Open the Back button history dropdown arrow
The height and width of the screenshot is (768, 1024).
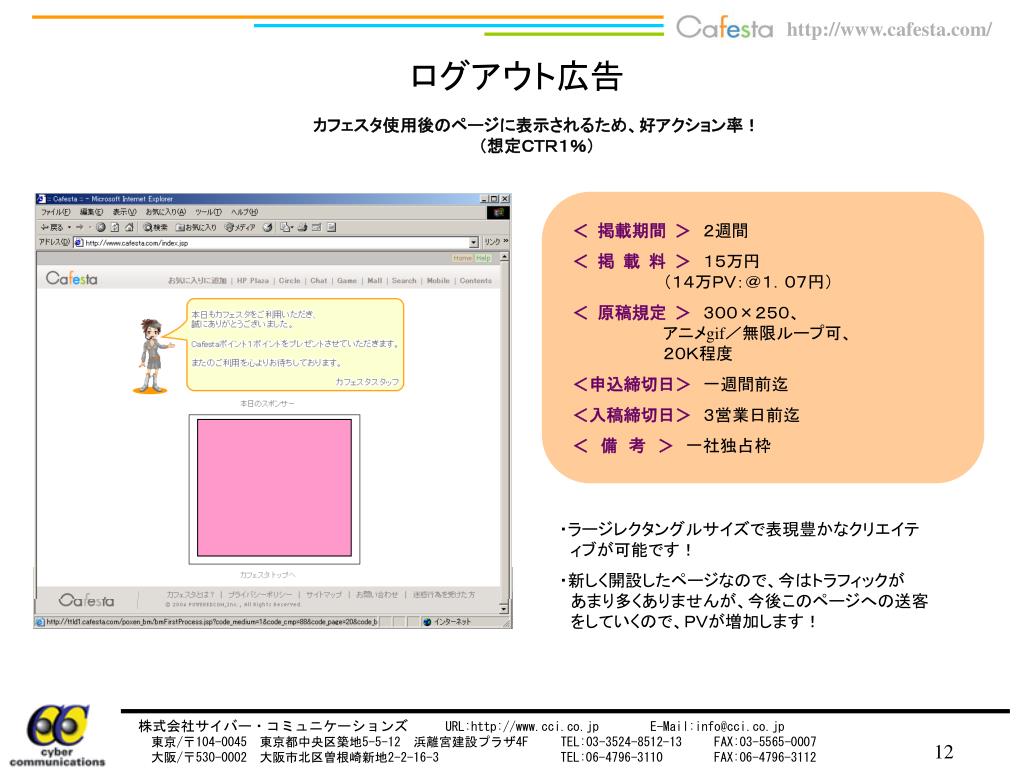(69, 228)
